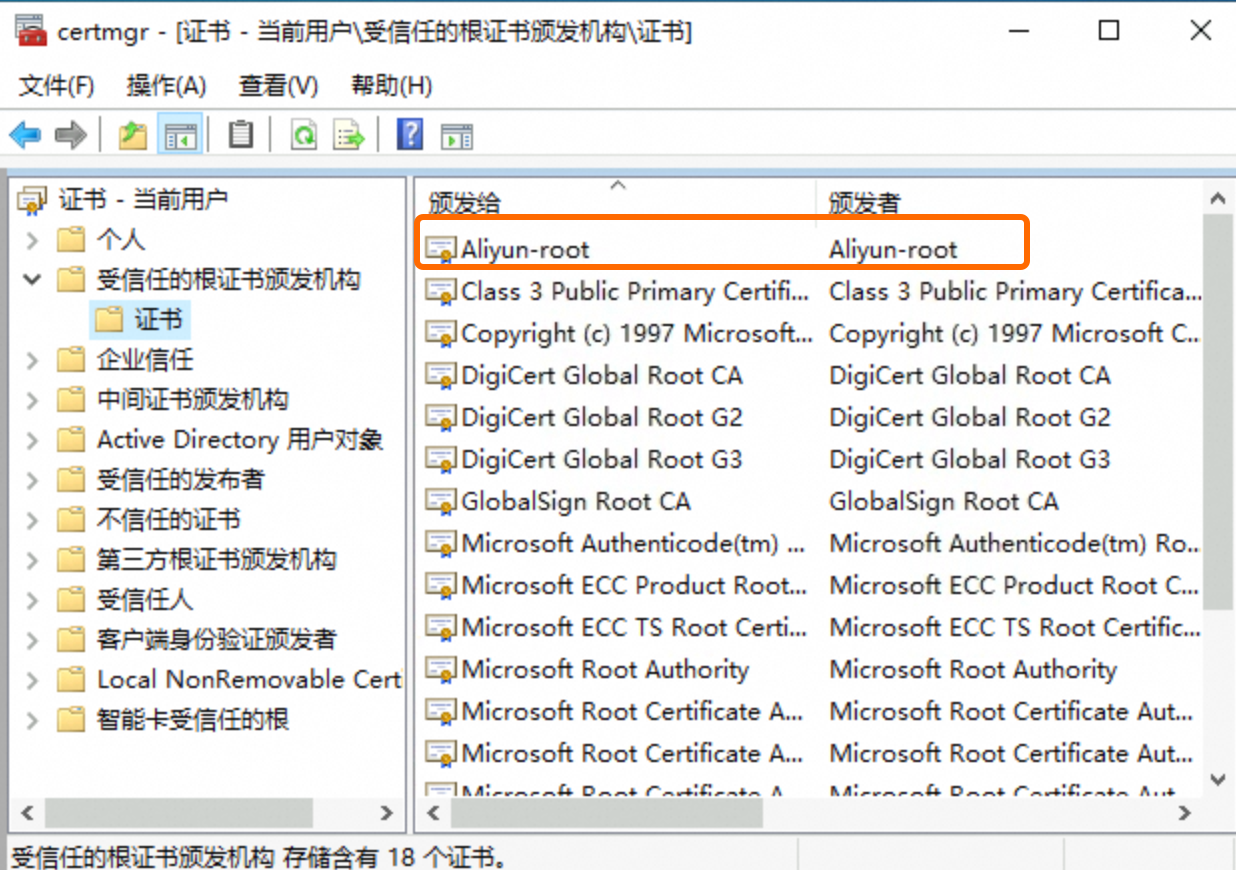Screen dimensions: 1236x870
Task: Open the 帮助(H) menu
Action: (391, 86)
